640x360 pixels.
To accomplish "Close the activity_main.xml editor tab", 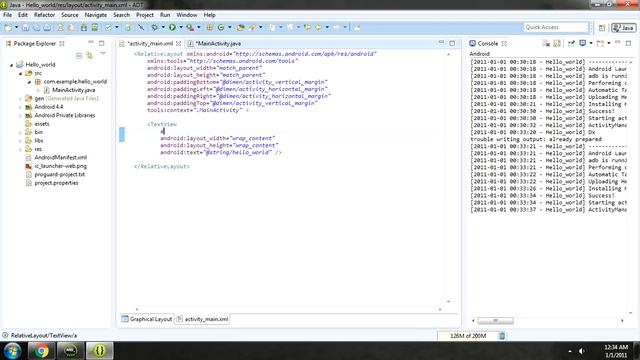I will [178, 43].
